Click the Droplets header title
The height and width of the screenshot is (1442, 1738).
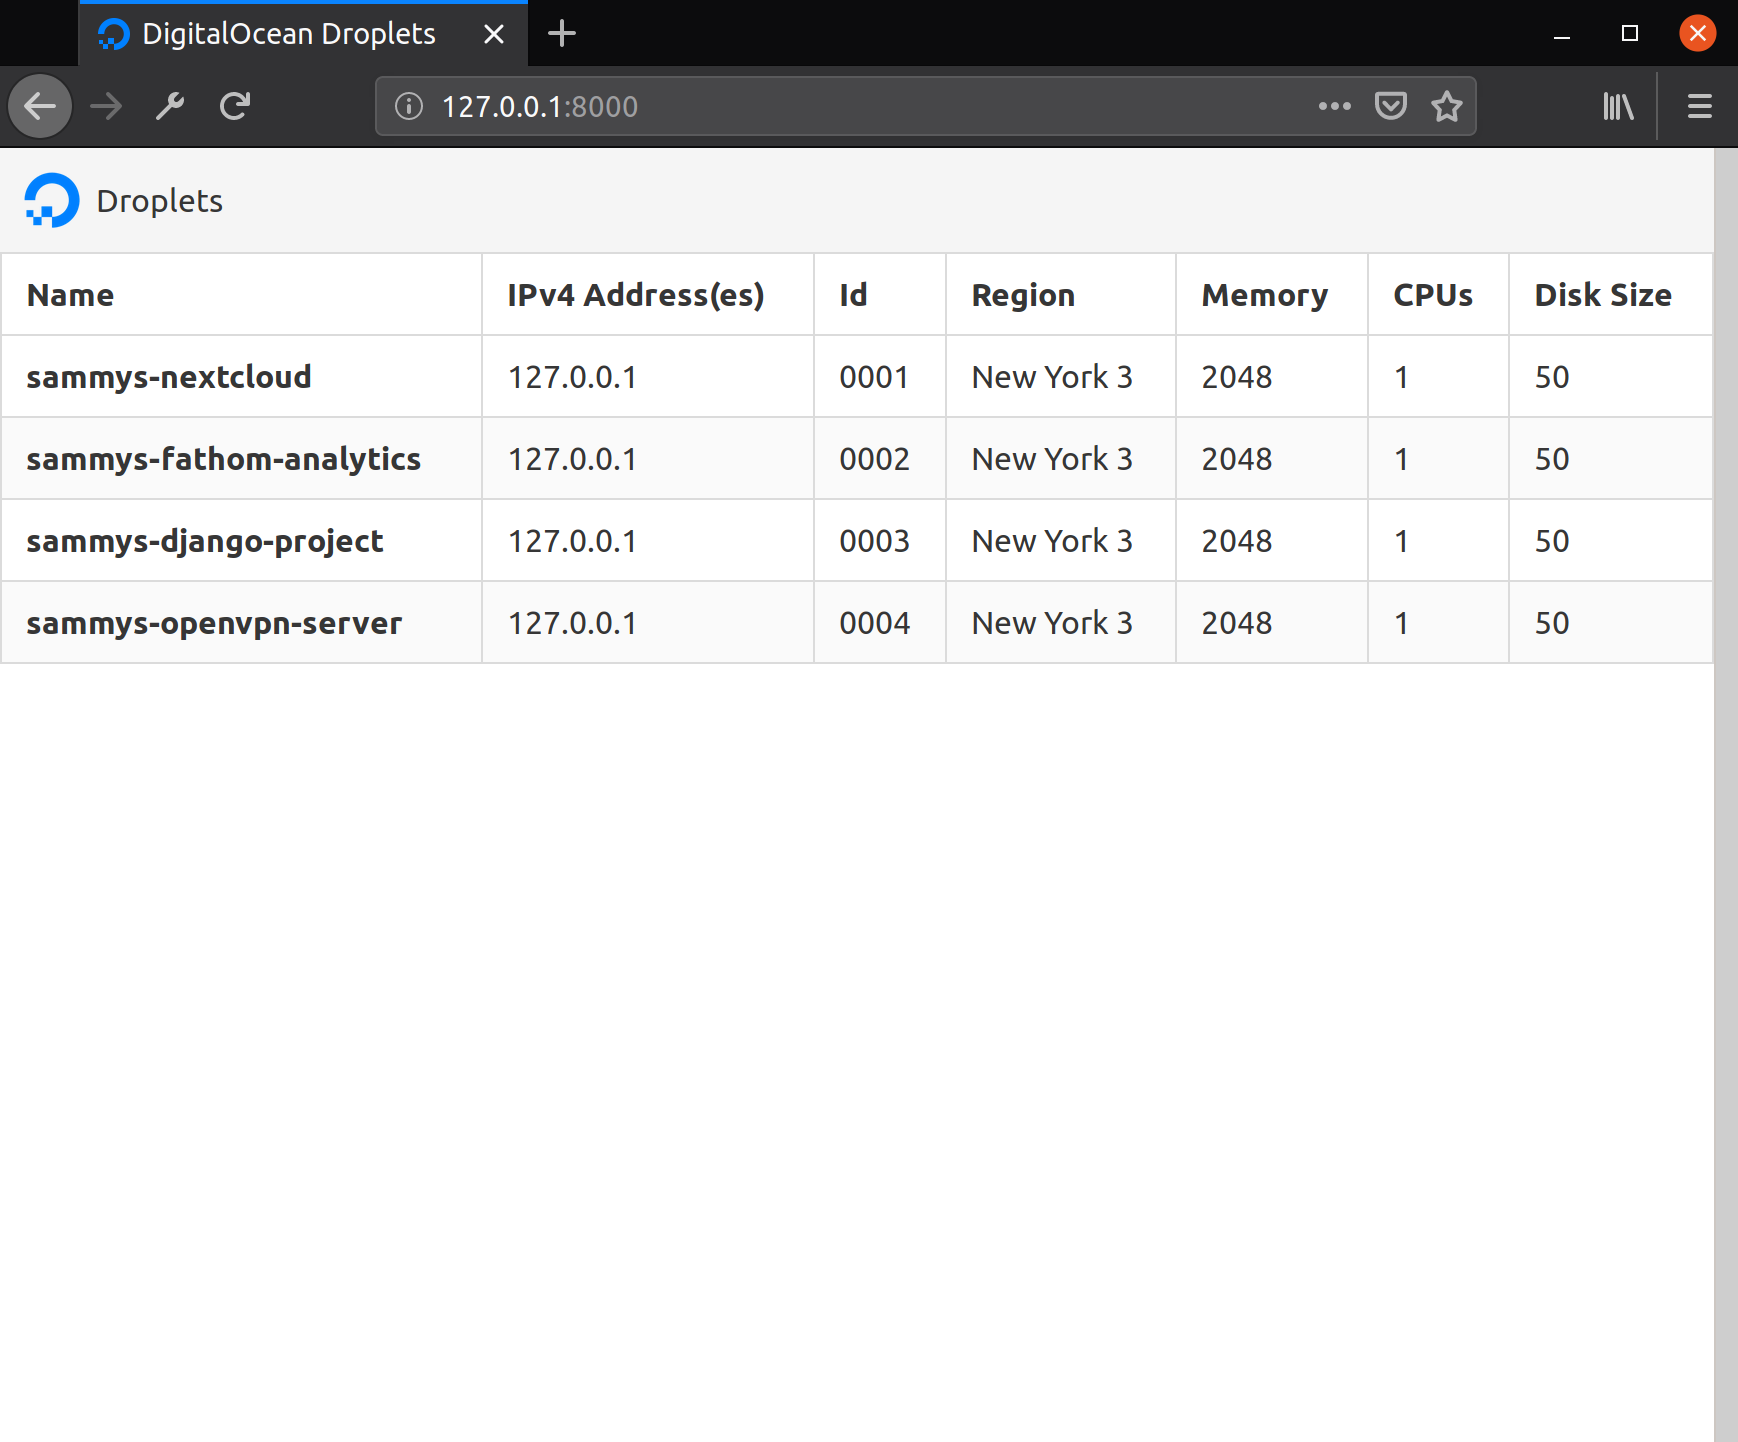click(160, 201)
